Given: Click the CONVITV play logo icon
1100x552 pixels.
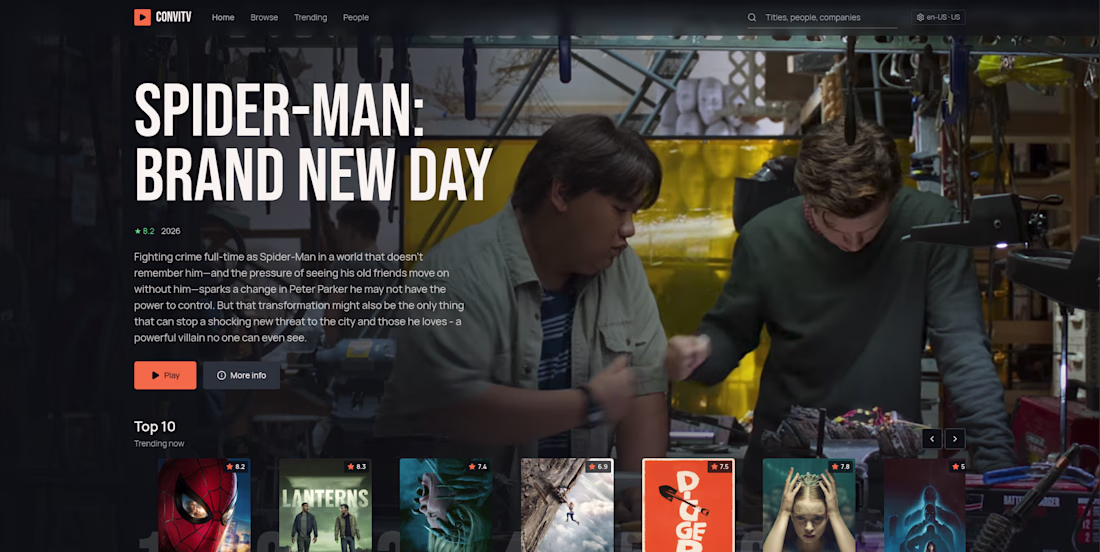Looking at the screenshot, I should coord(142,18).
